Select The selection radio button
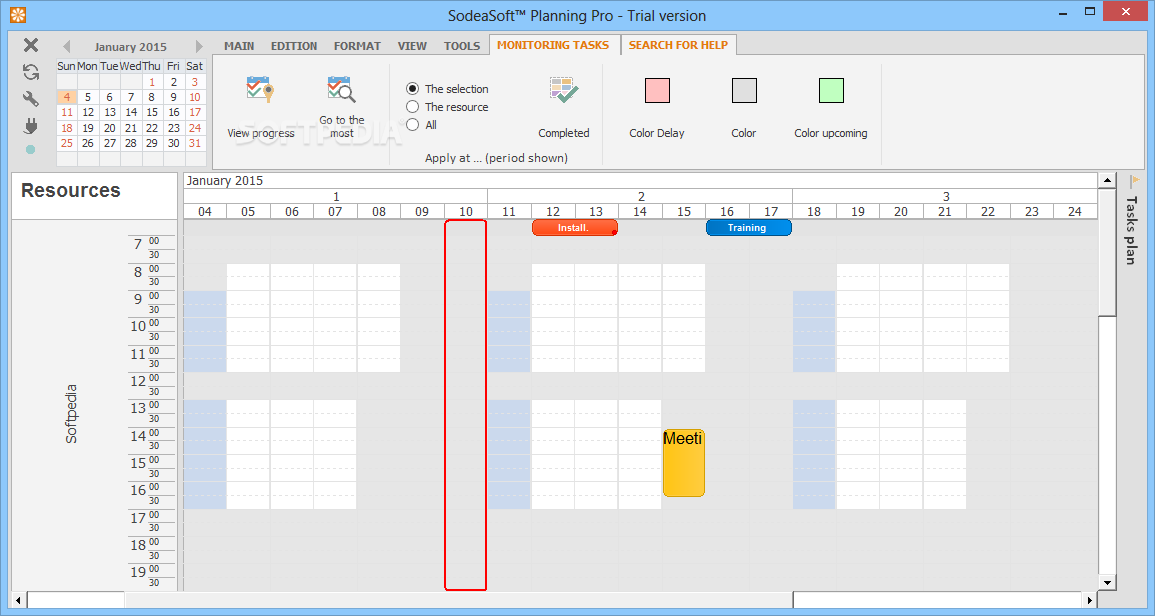1155x616 pixels. (x=412, y=88)
